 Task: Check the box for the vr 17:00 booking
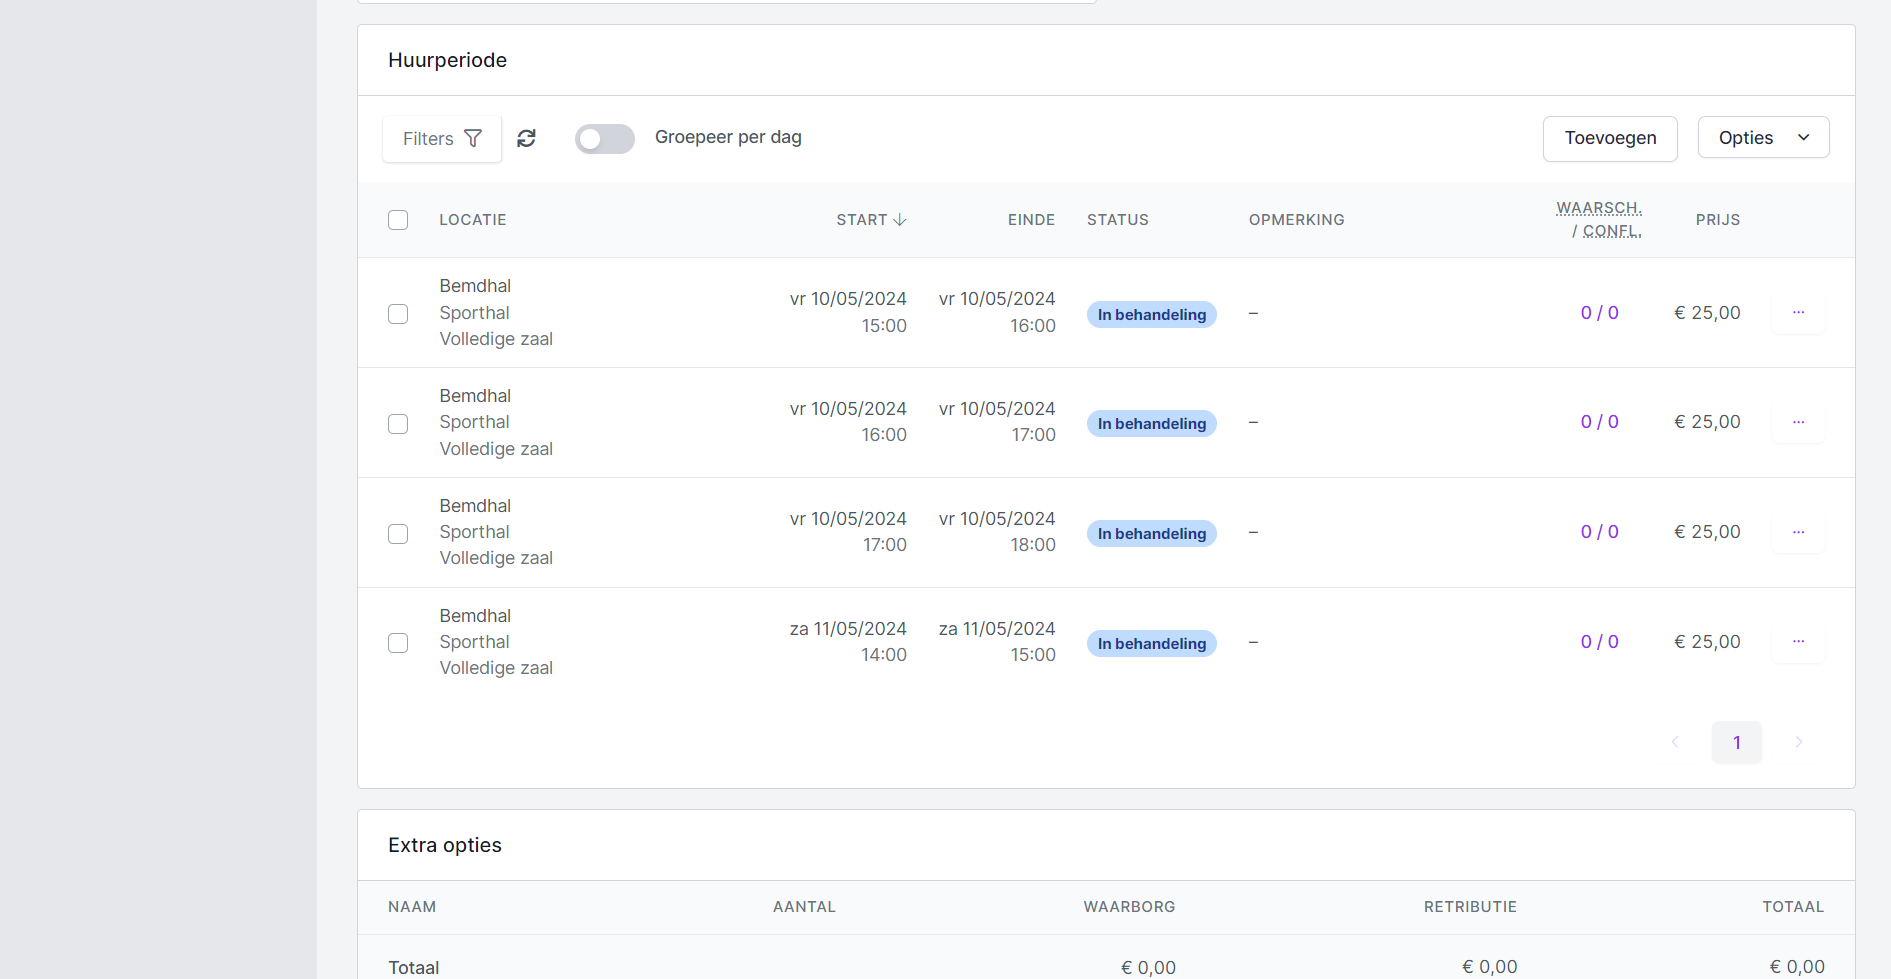coord(398,534)
